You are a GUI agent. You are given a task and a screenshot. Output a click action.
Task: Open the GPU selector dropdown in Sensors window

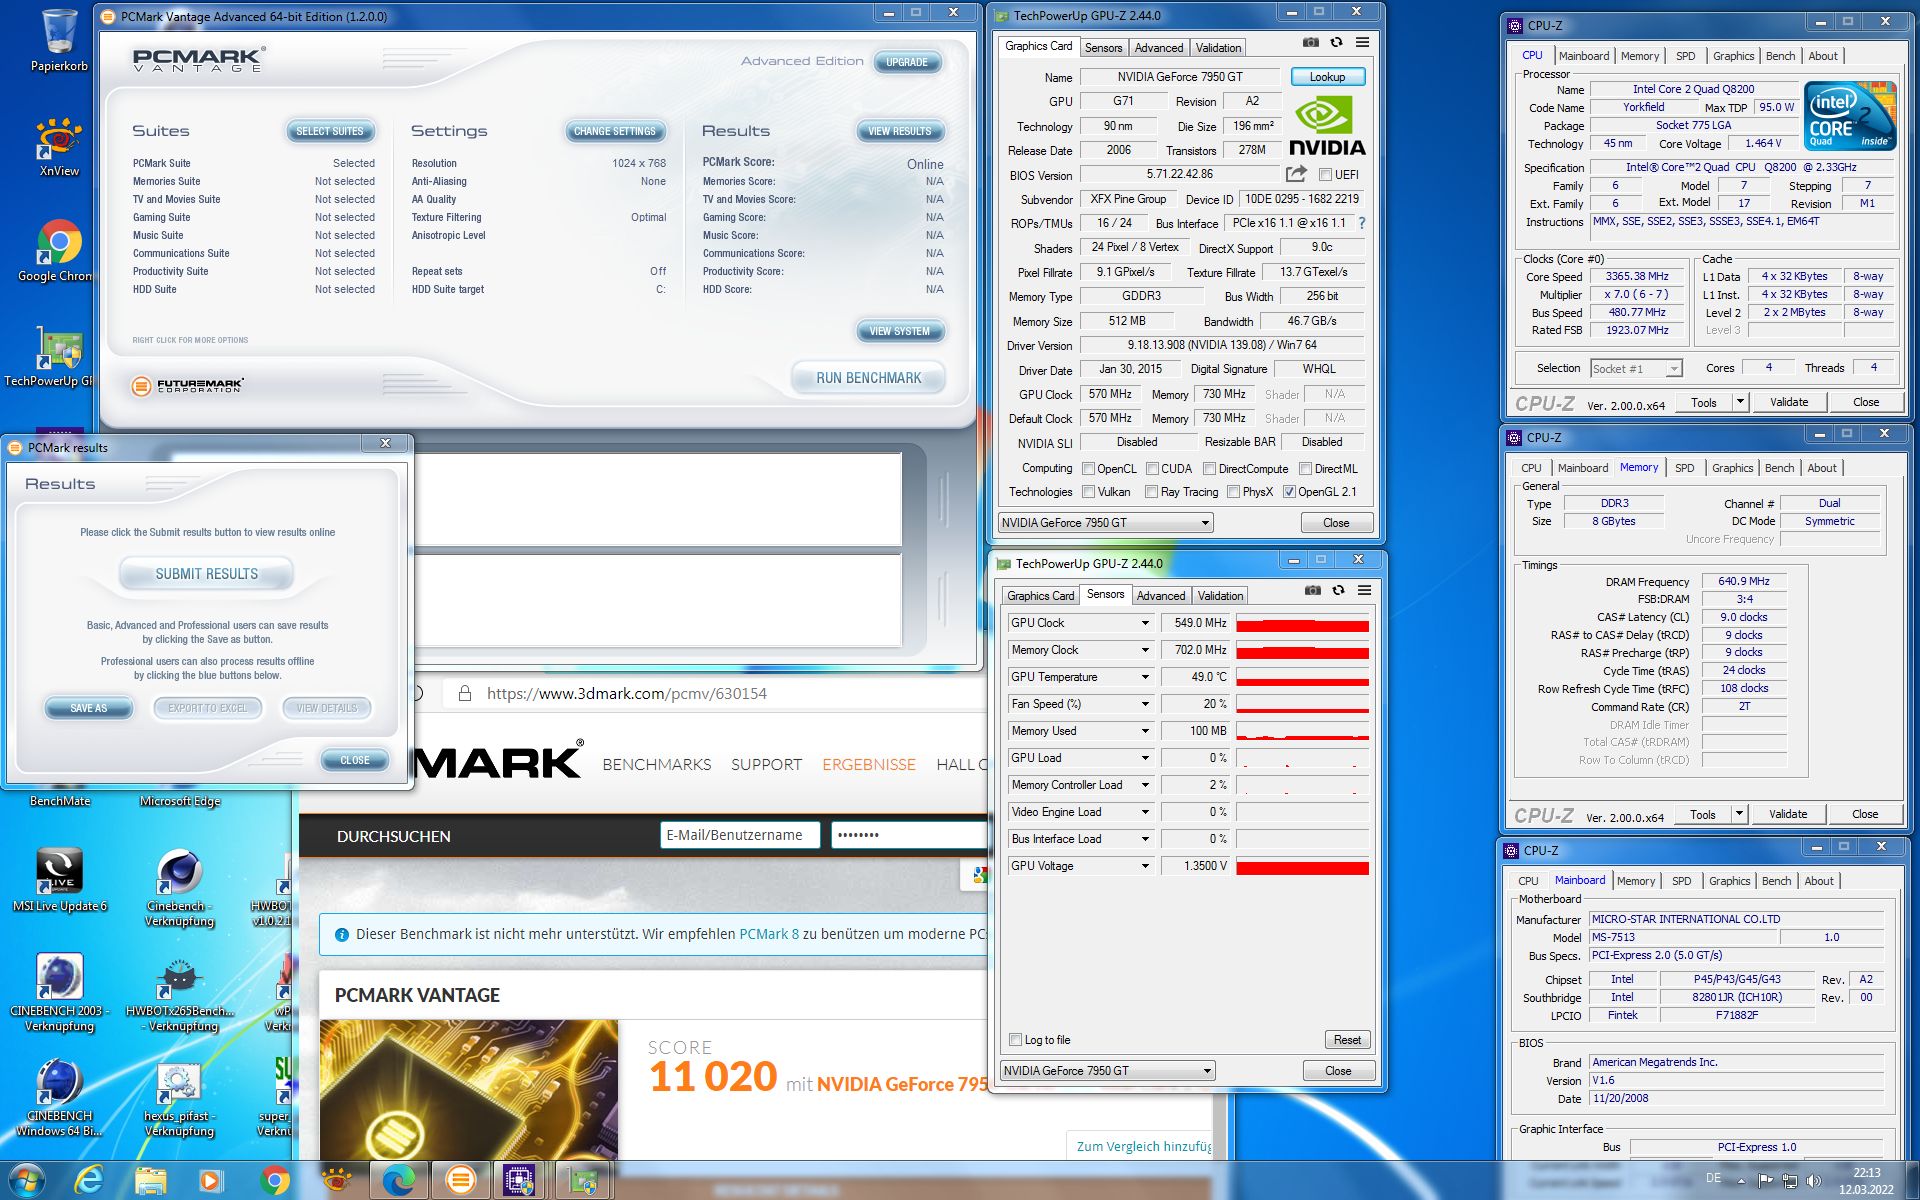[1107, 1071]
